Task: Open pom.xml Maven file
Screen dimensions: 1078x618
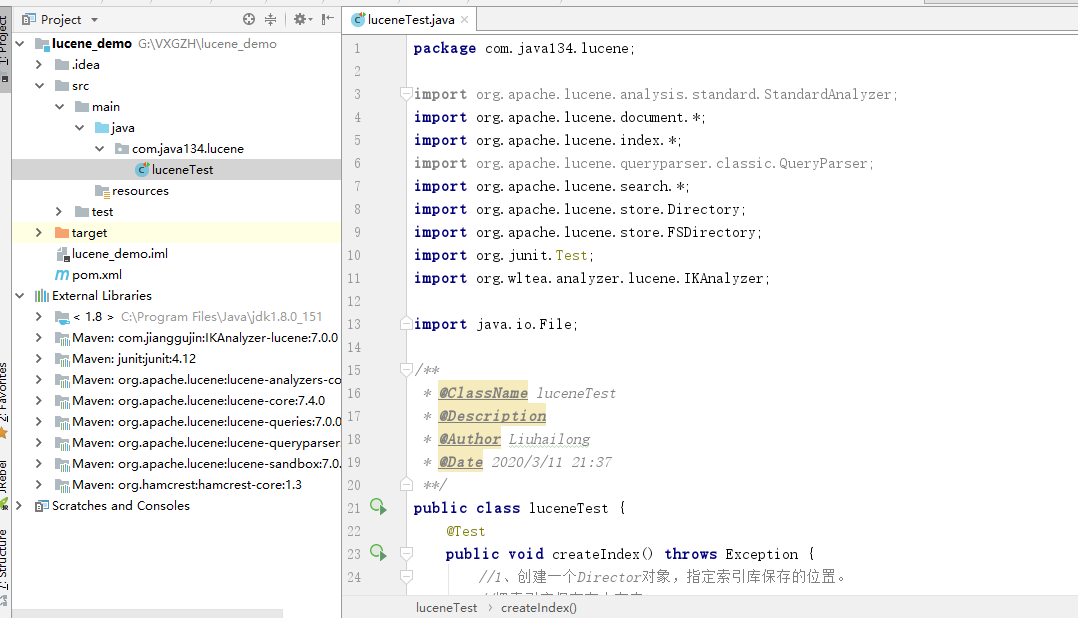Action: tap(97, 275)
